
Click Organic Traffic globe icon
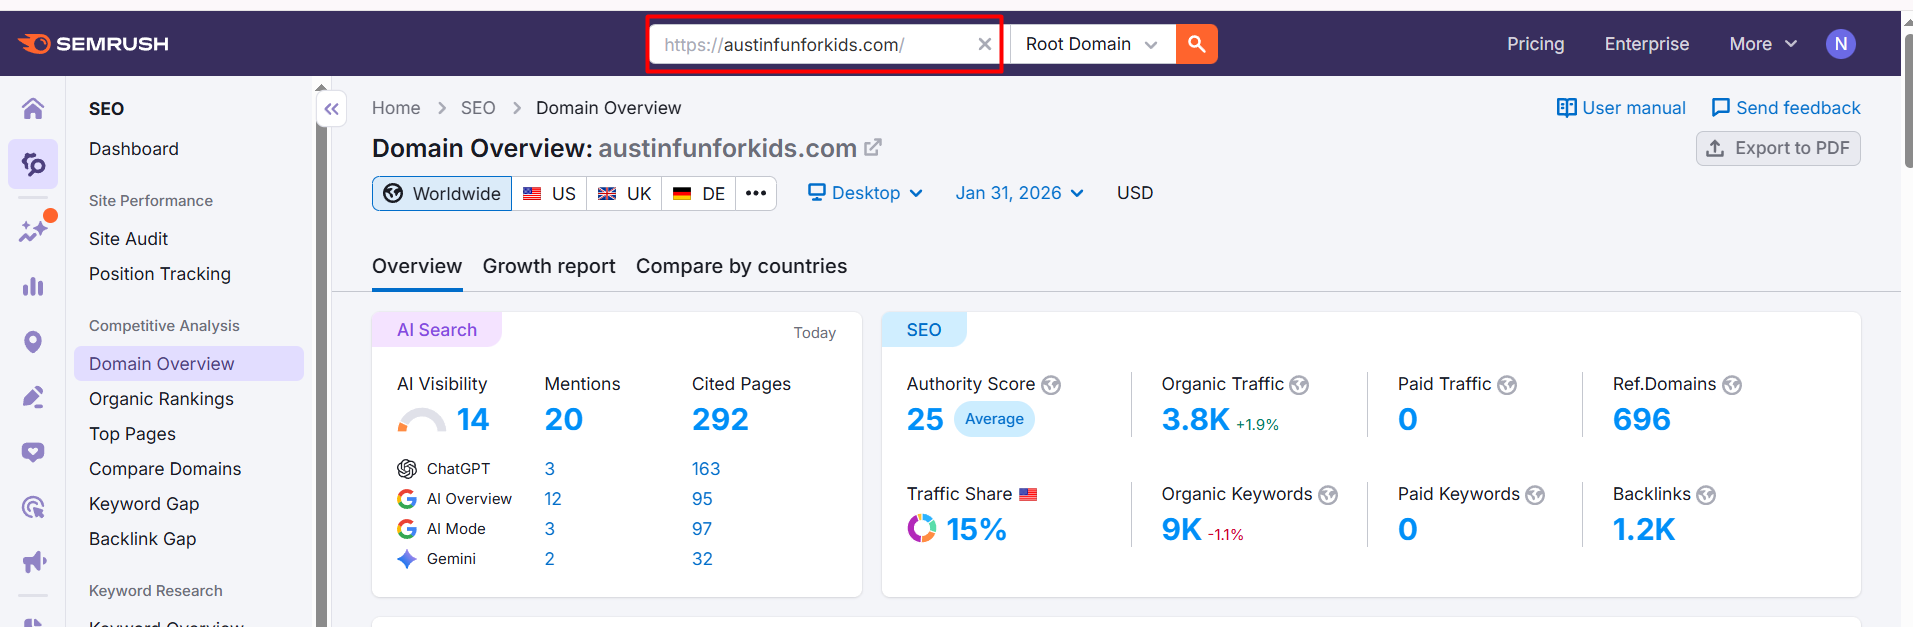coord(1299,385)
